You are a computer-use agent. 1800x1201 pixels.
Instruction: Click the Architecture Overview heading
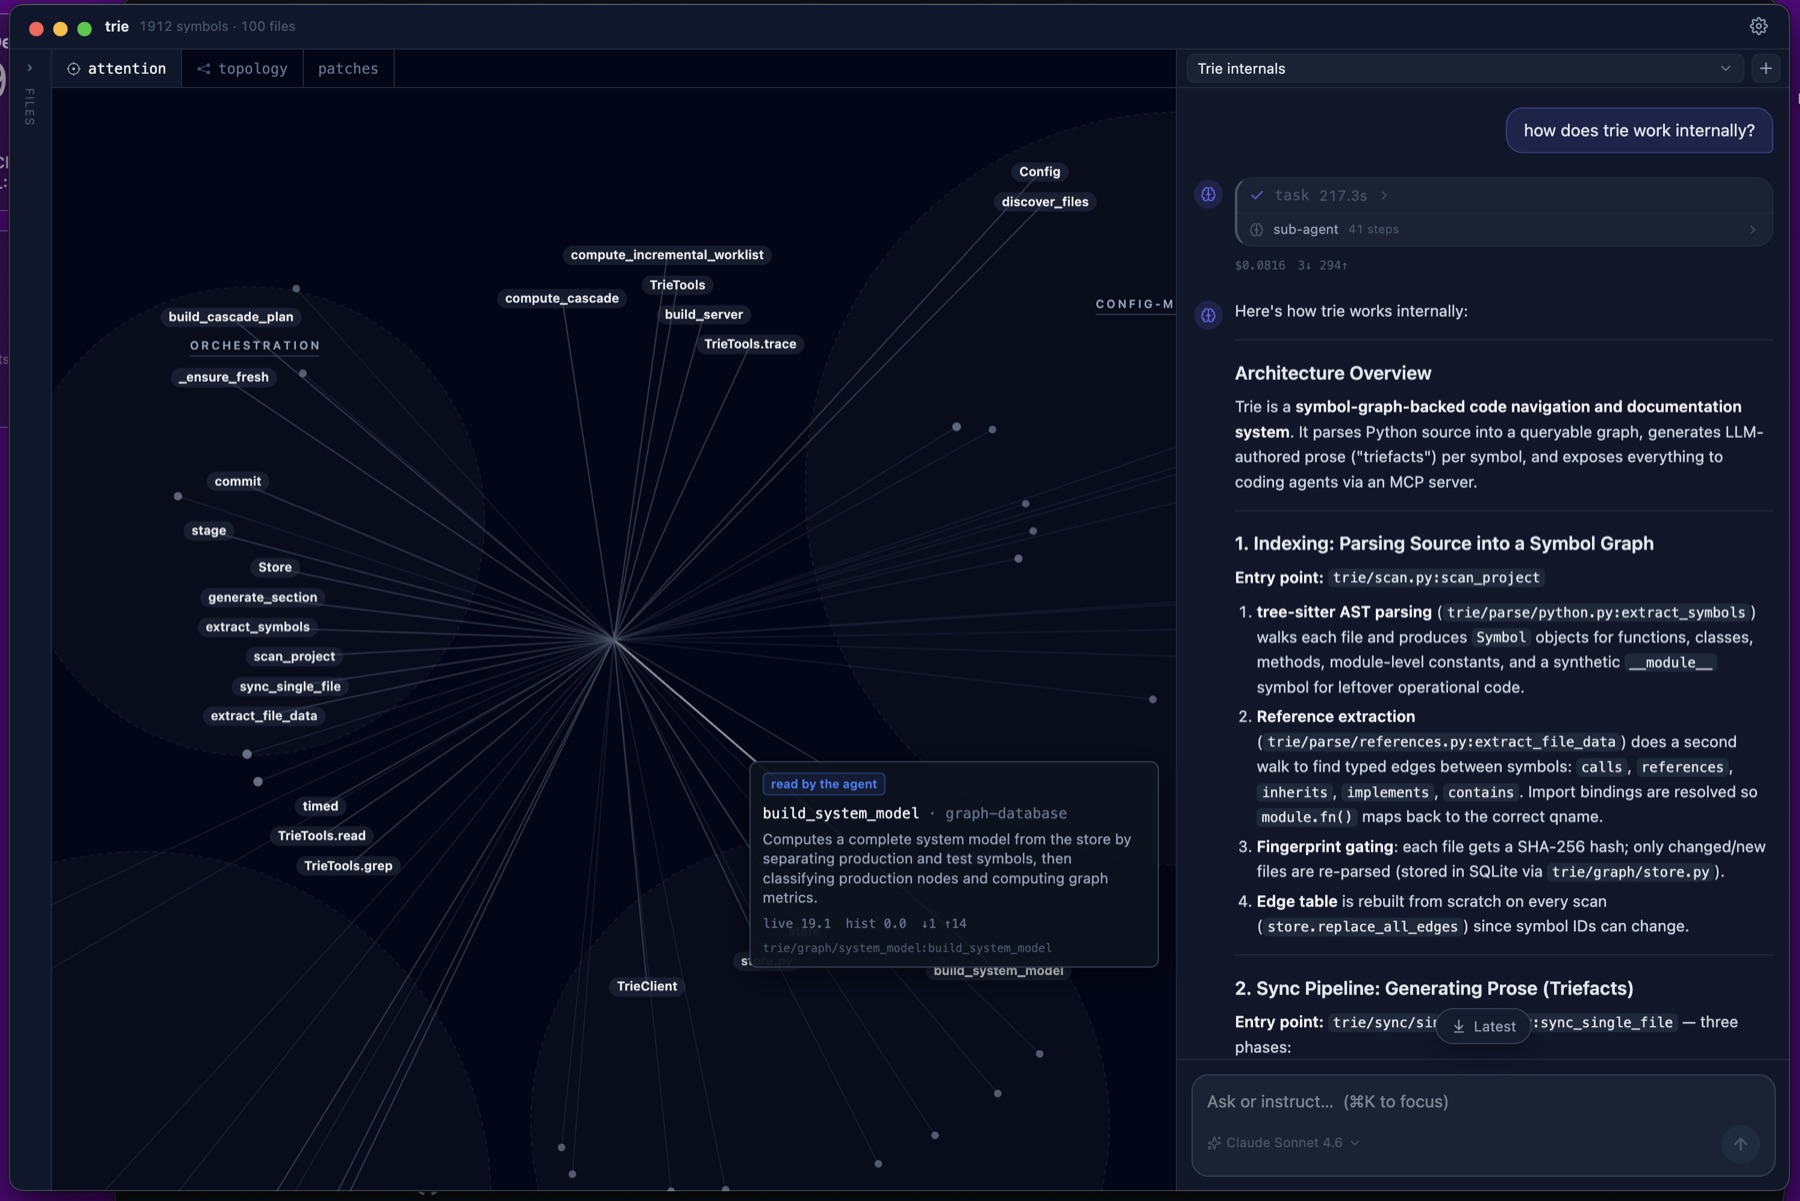click(1333, 373)
